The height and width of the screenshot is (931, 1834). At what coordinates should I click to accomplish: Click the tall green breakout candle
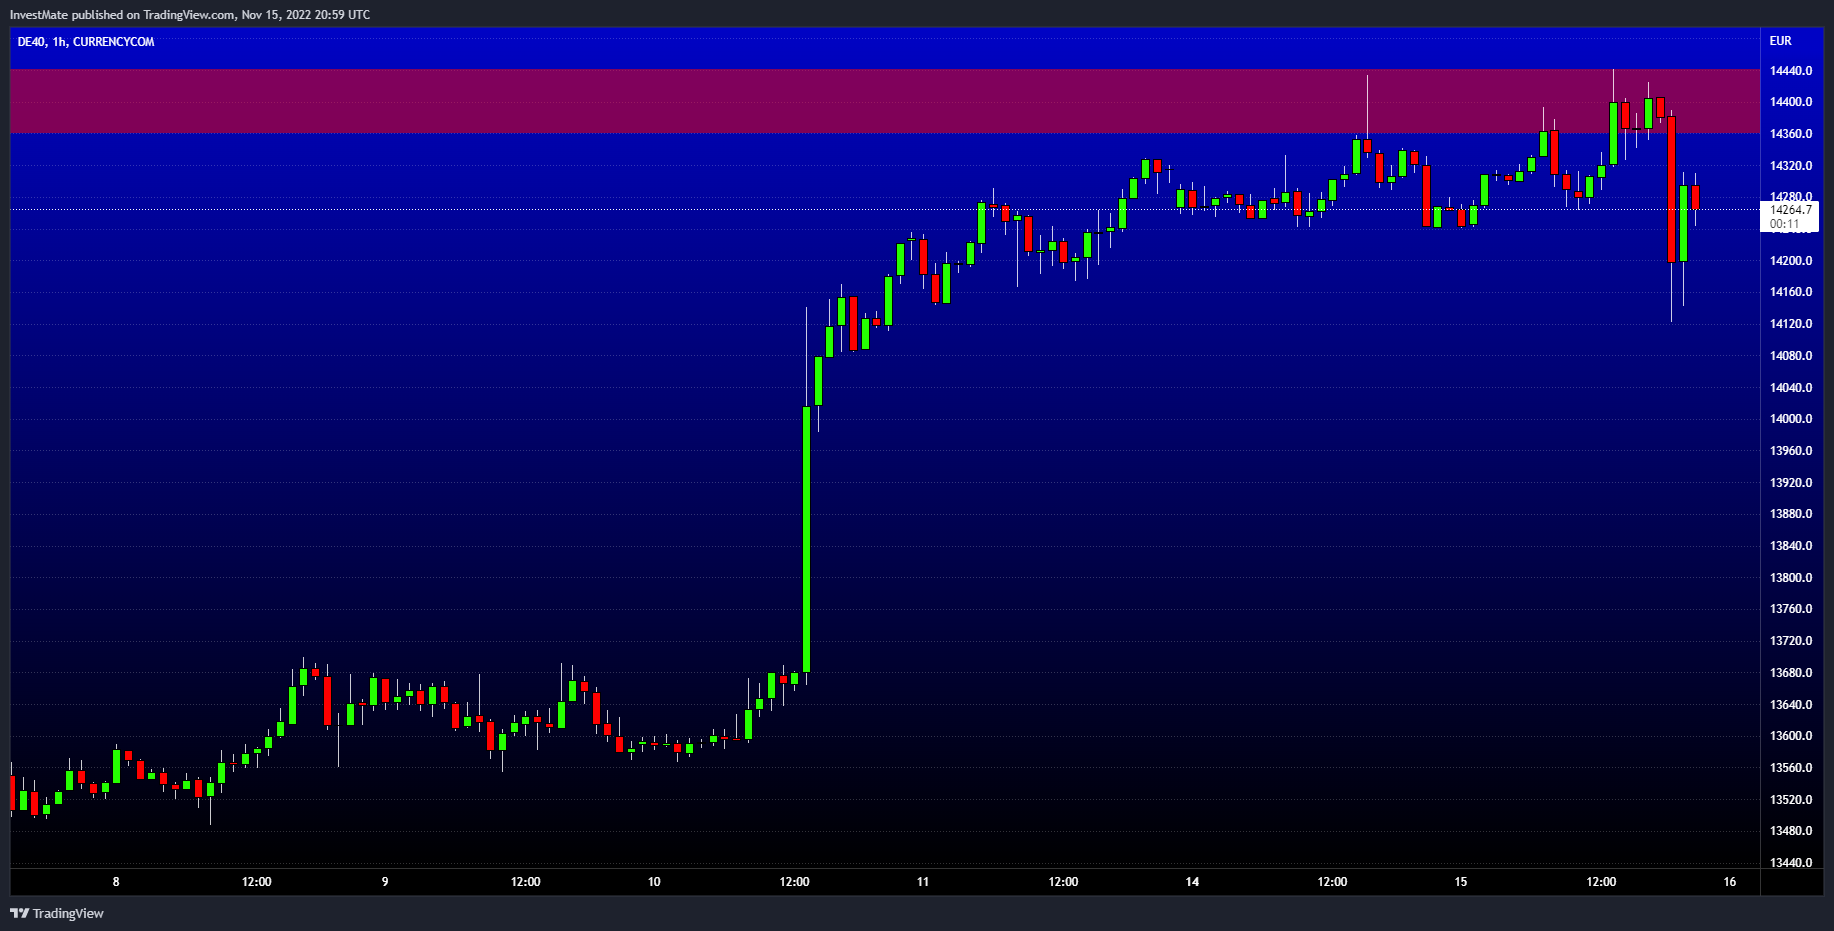click(x=806, y=539)
